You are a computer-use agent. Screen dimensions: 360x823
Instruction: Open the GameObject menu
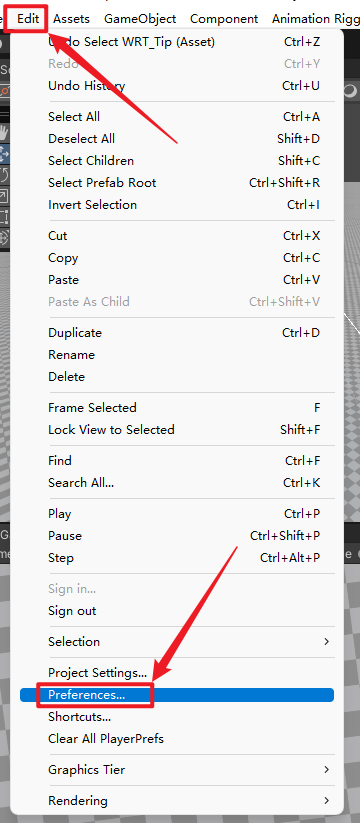coord(140,19)
